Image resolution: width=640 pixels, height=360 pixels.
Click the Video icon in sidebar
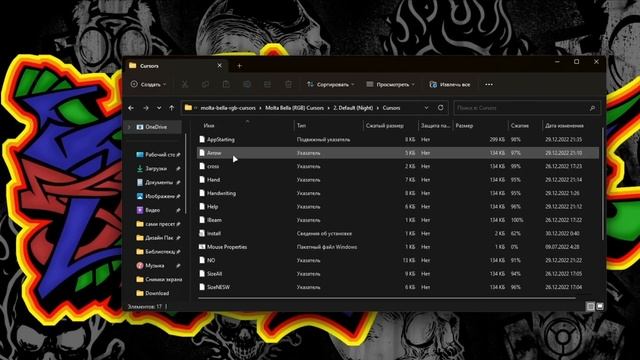point(140,210)
